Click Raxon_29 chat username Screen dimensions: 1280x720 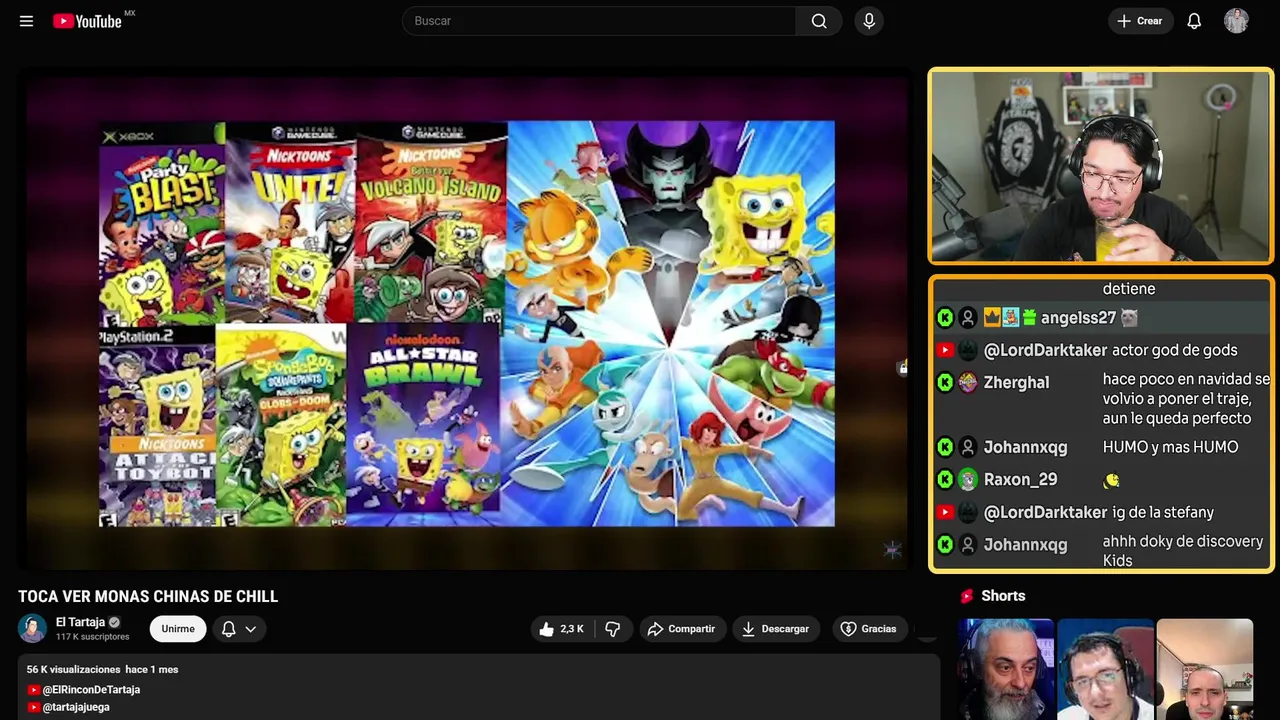[1020, 480]
